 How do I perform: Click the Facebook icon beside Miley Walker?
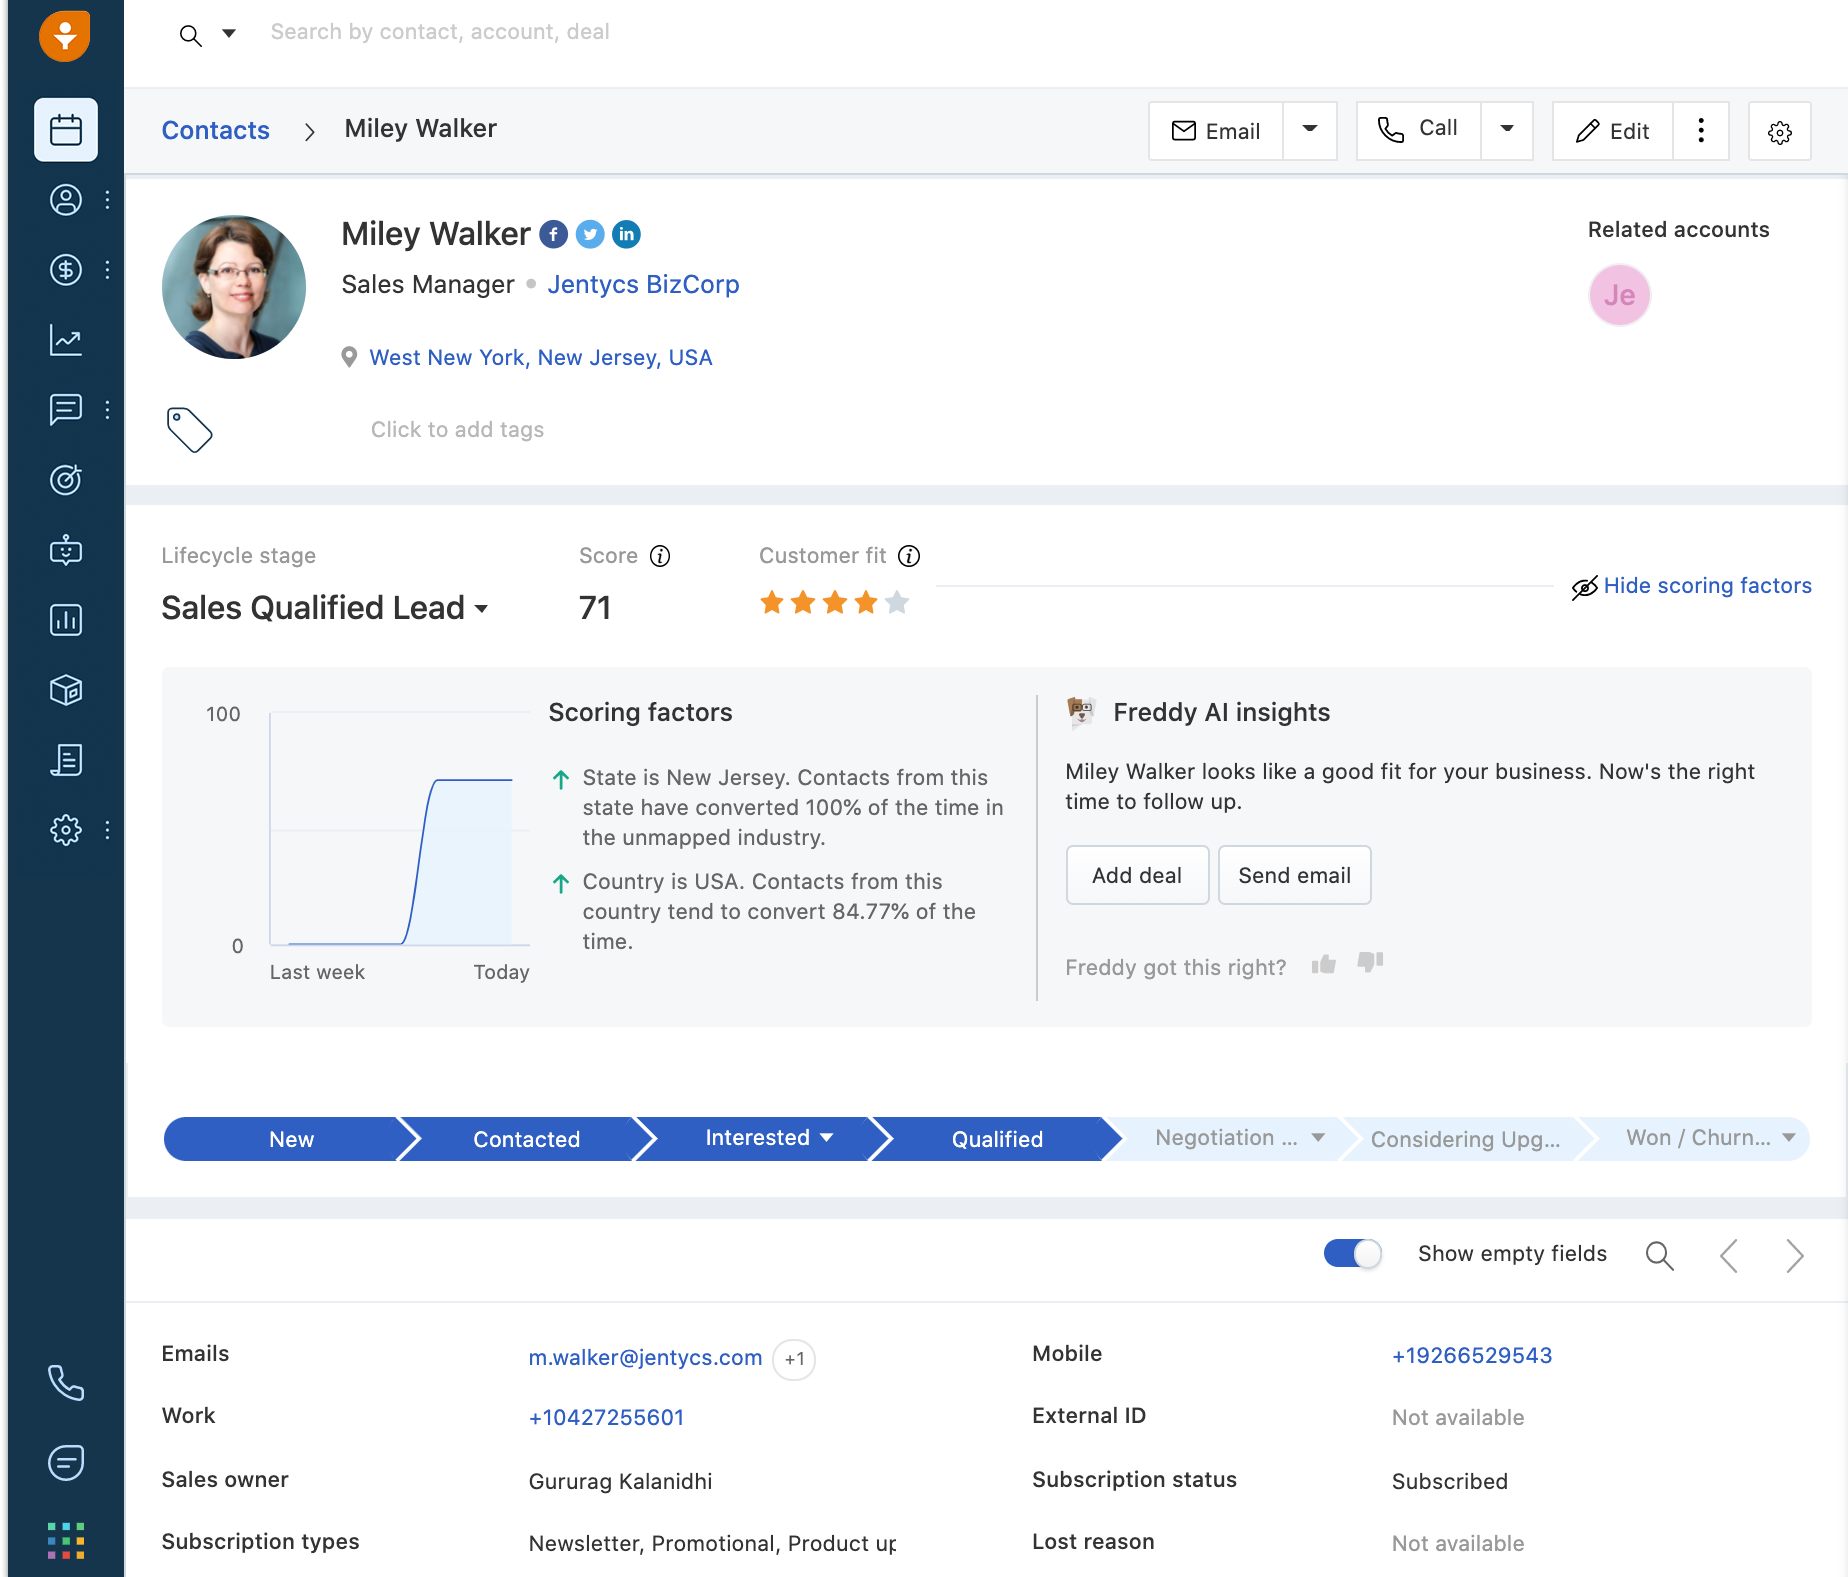(554, 234)
